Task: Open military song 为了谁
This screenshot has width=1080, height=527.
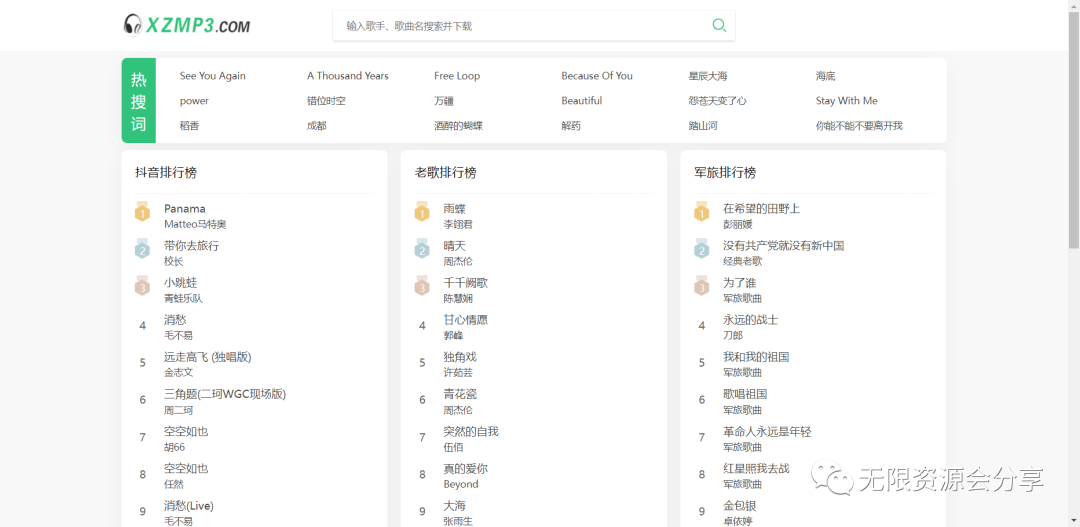Action: pyautogui.click(x=740, y=282)
